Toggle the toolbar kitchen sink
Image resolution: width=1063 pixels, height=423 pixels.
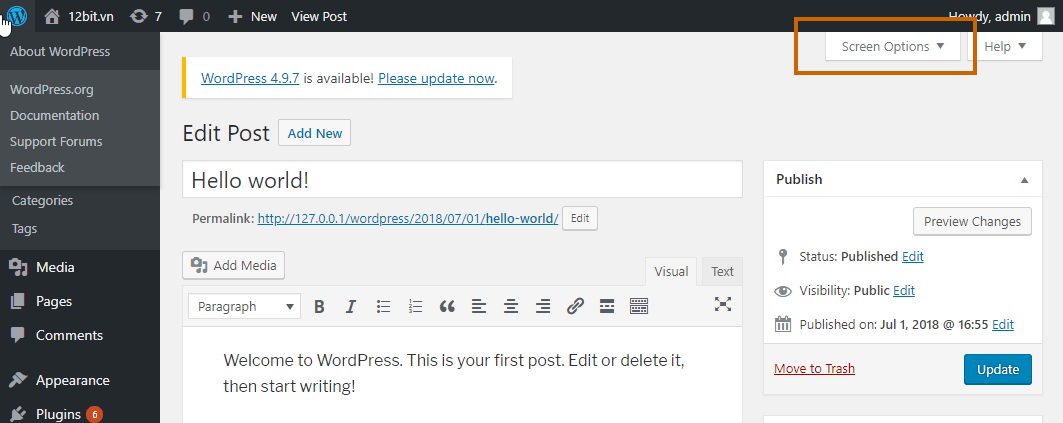(x=639, y=306)
